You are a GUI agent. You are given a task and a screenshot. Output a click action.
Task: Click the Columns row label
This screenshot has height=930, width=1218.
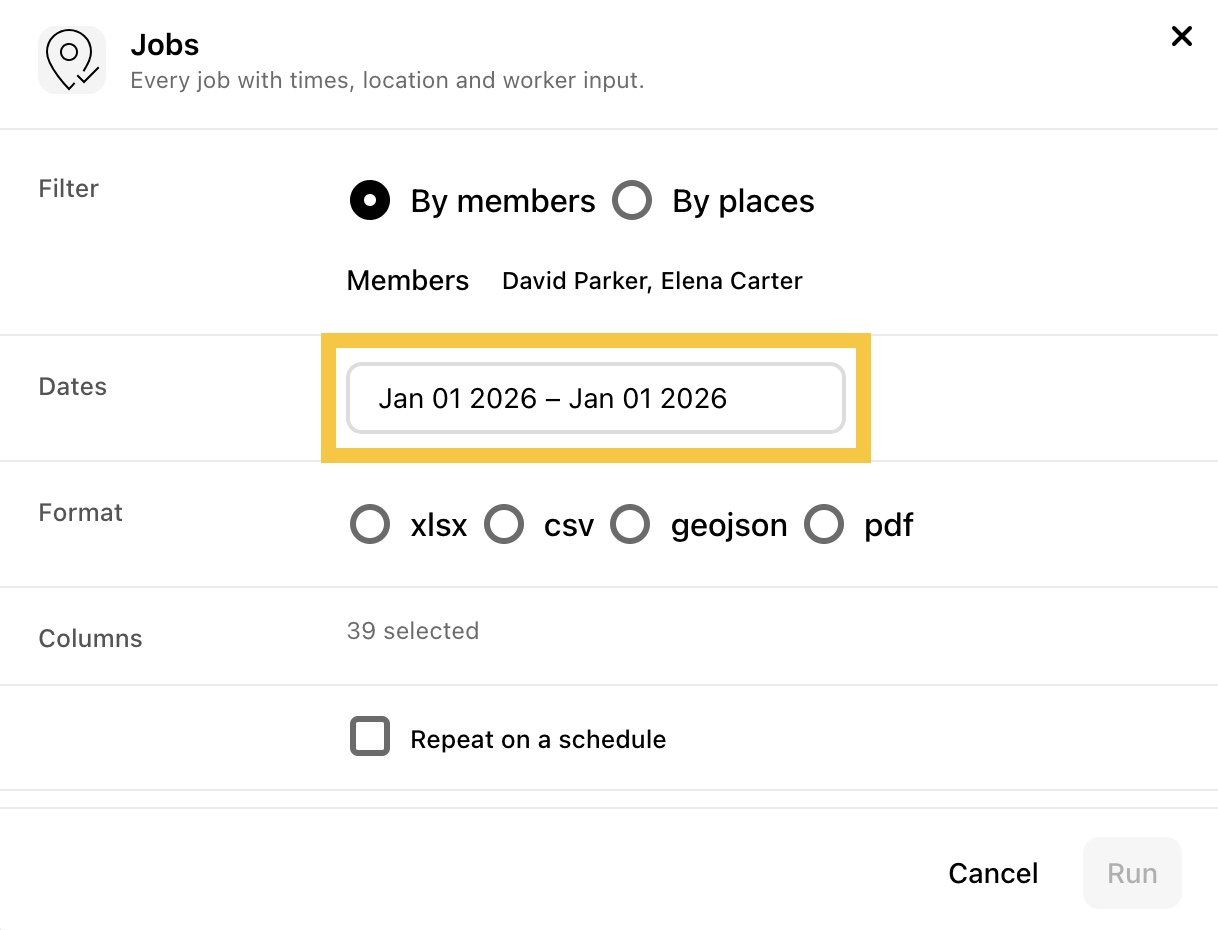point(91,638)
